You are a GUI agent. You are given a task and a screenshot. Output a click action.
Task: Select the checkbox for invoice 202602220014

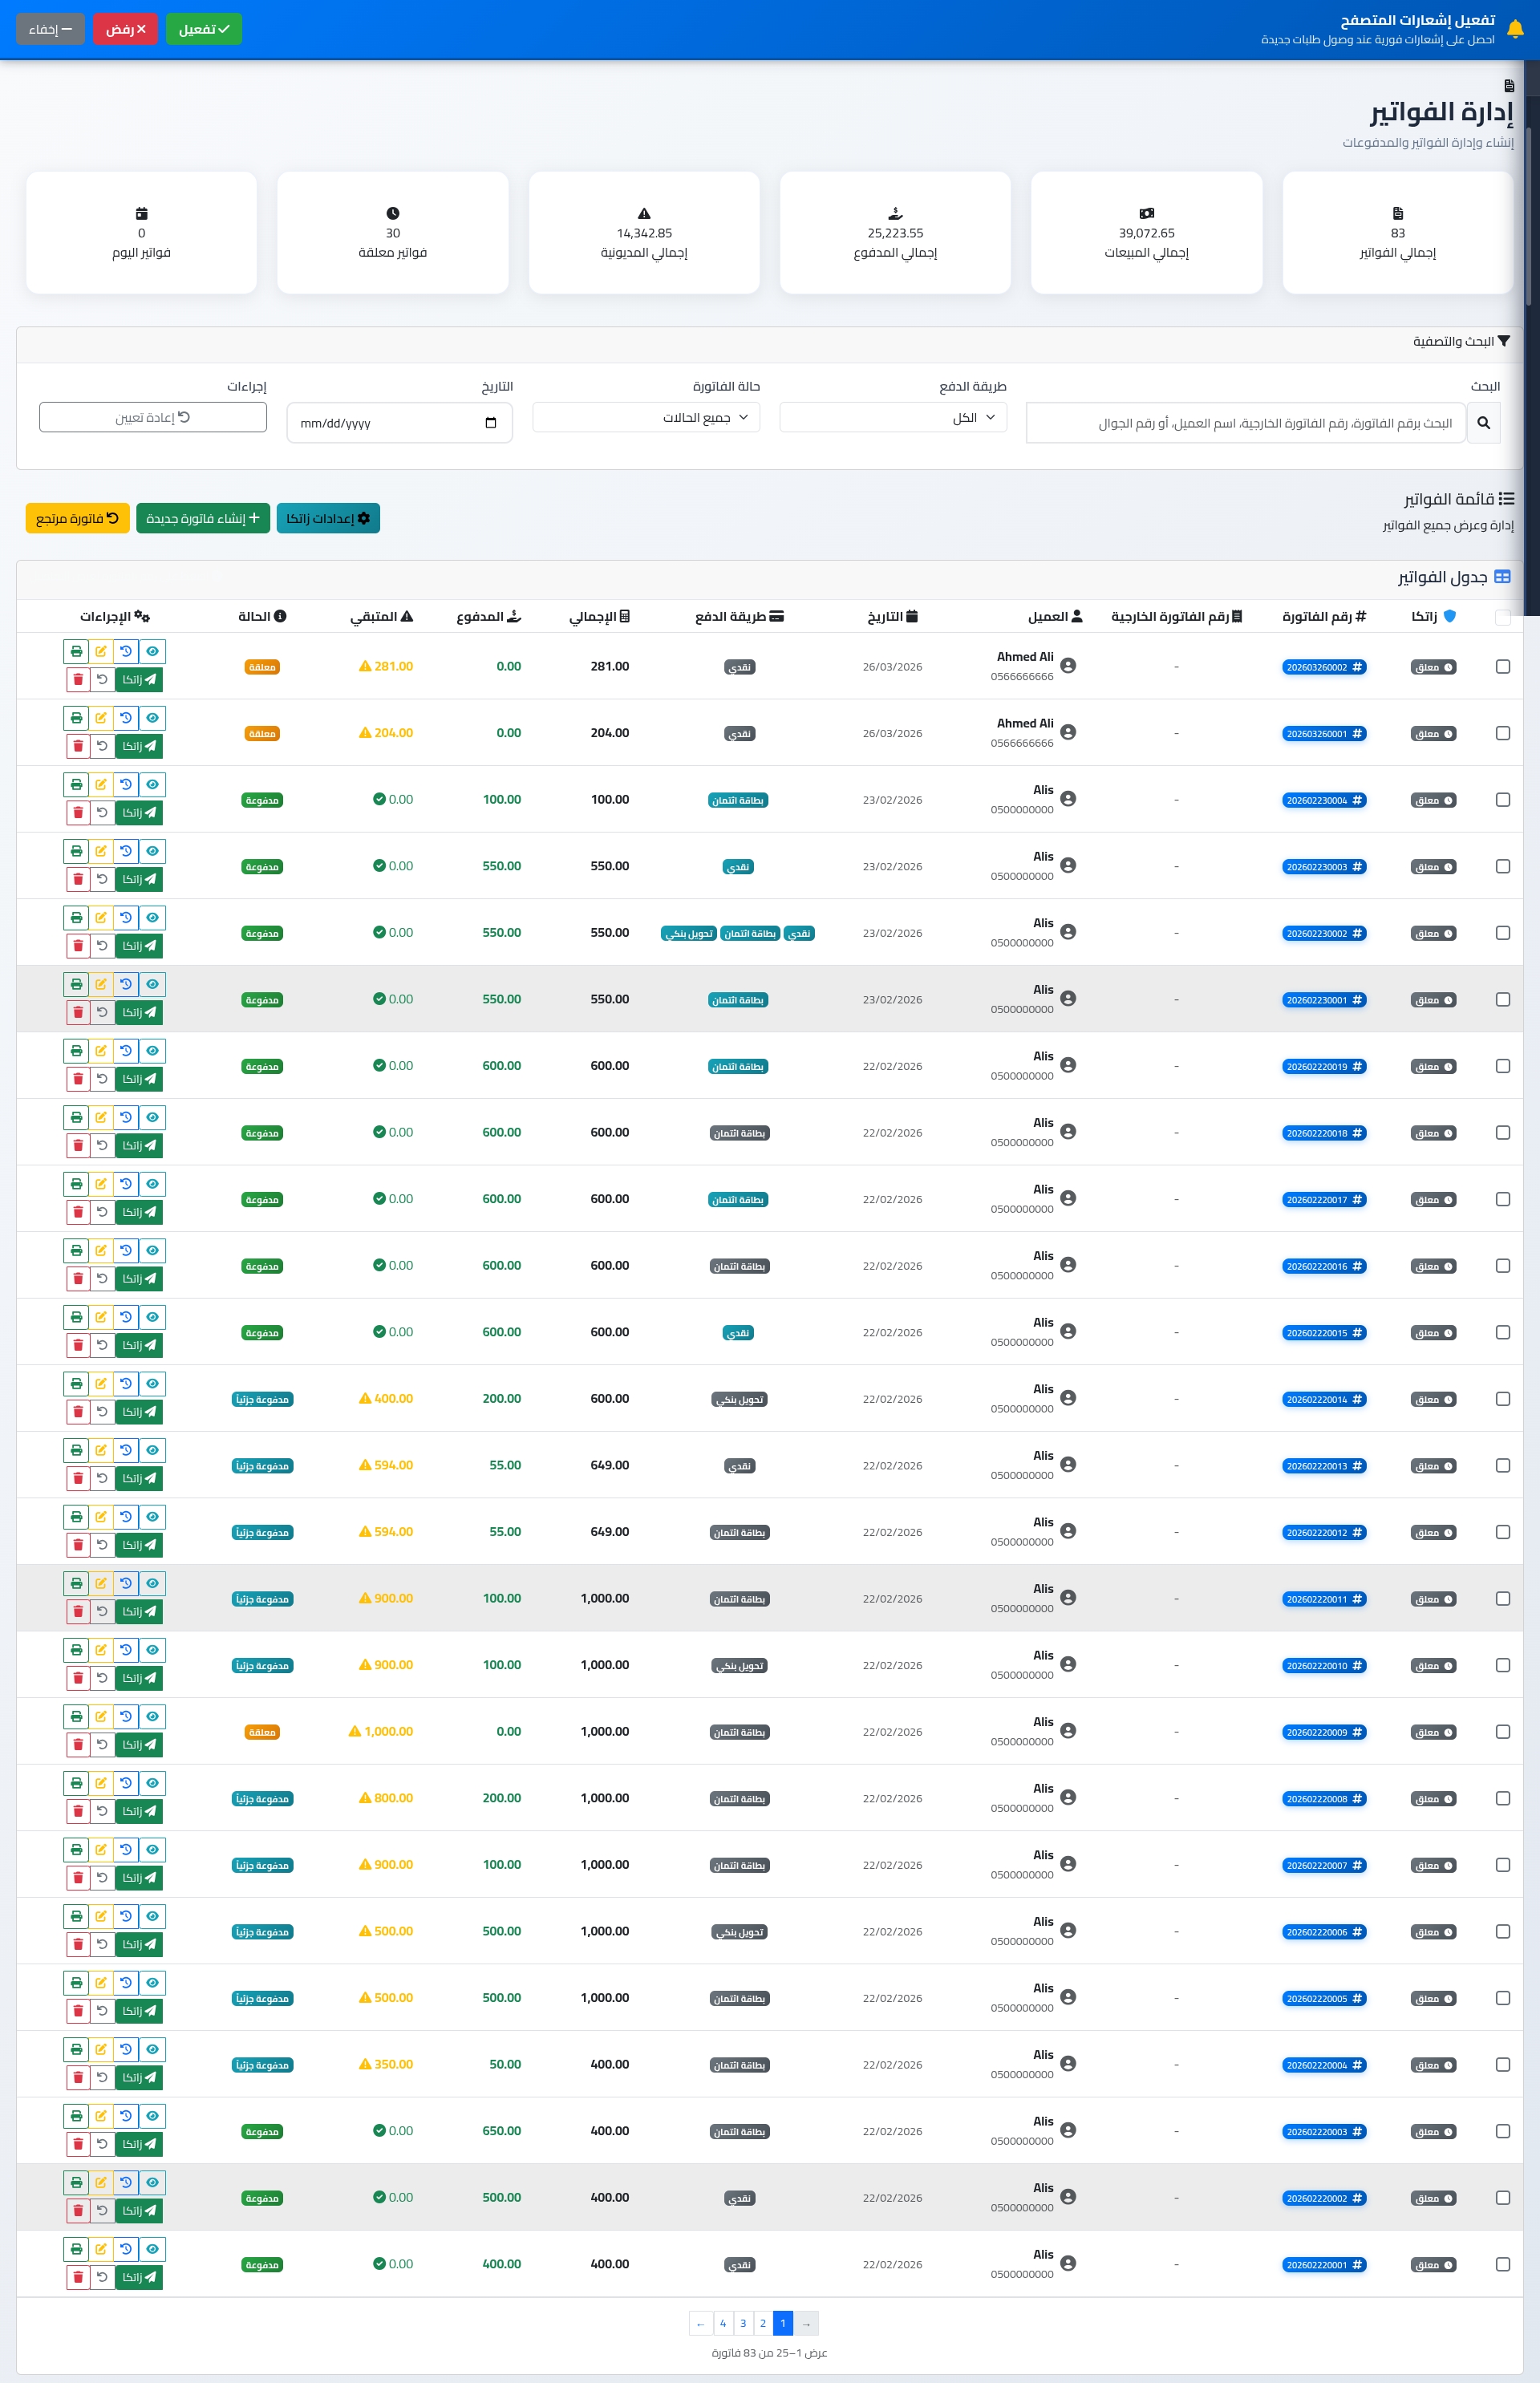(x=1502, y=1399)
